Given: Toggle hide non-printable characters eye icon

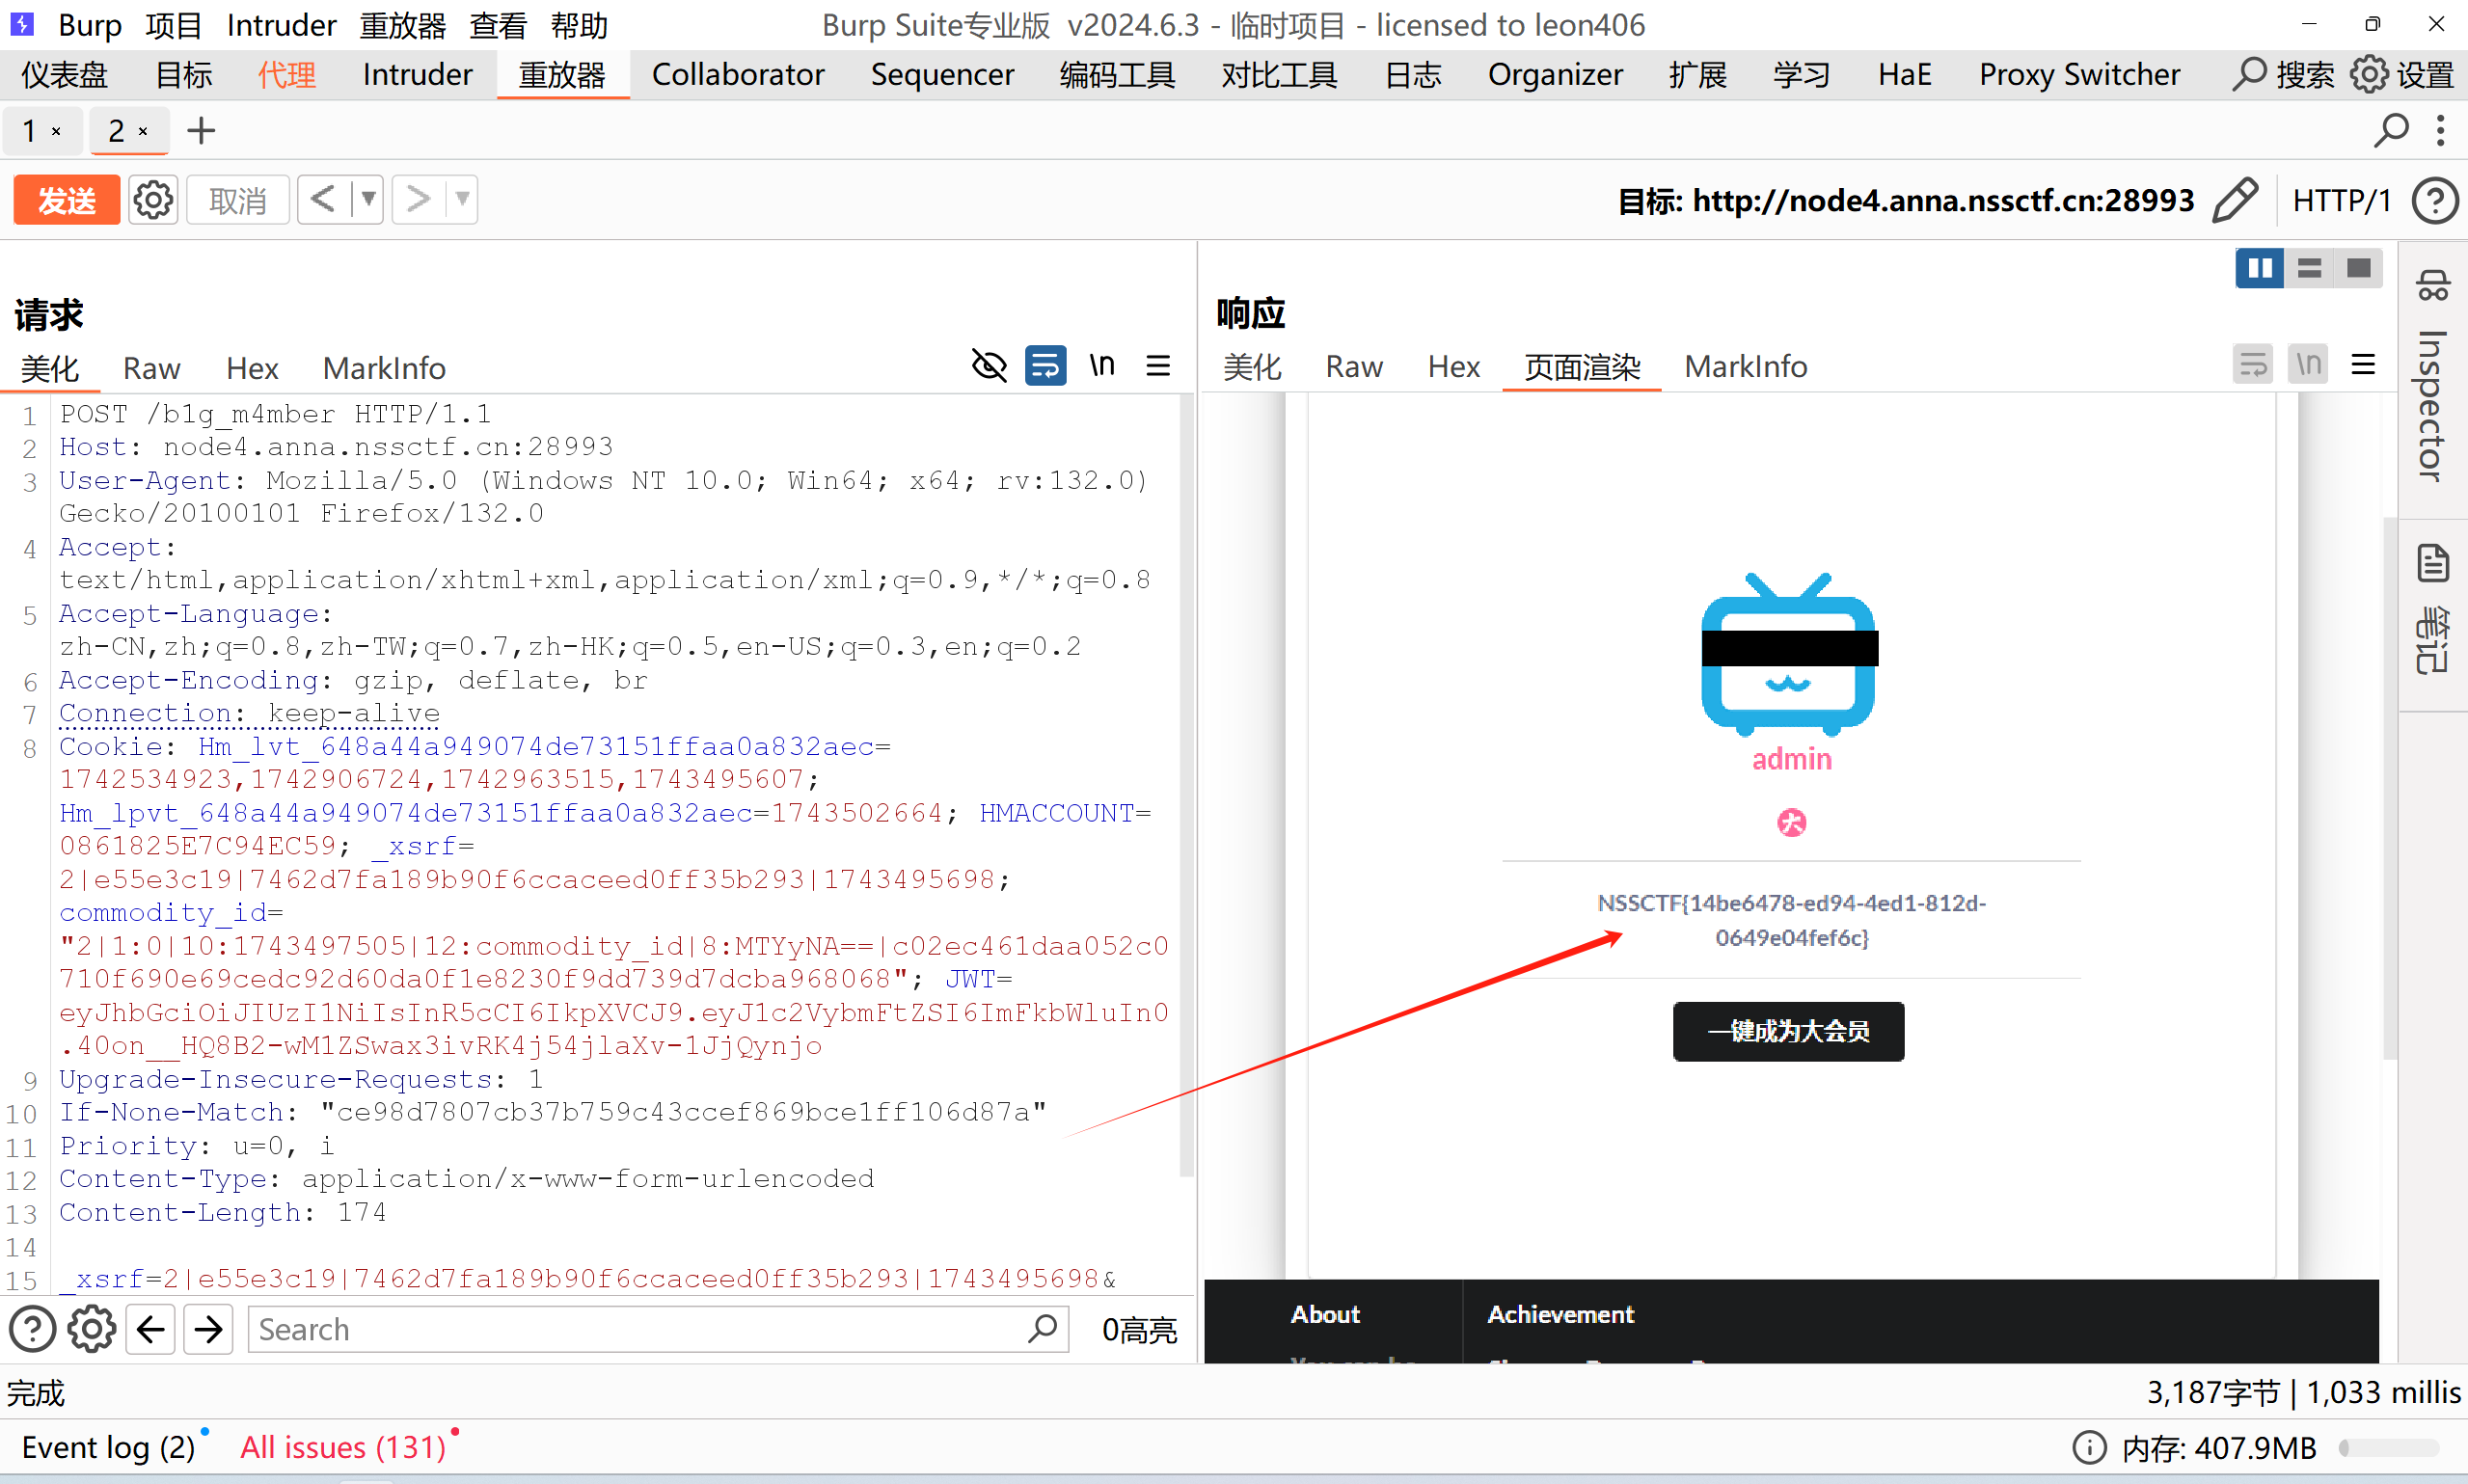Looking at the screenshot, I should (x=989, y=366).
